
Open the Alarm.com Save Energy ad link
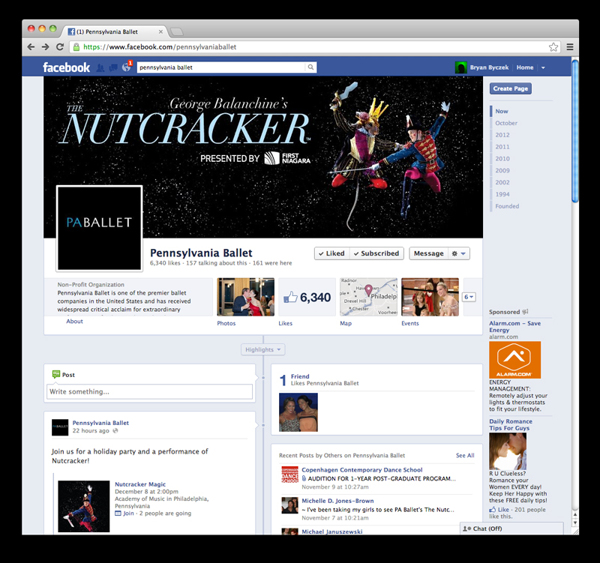pyautogui.click(x=515, y=326)
